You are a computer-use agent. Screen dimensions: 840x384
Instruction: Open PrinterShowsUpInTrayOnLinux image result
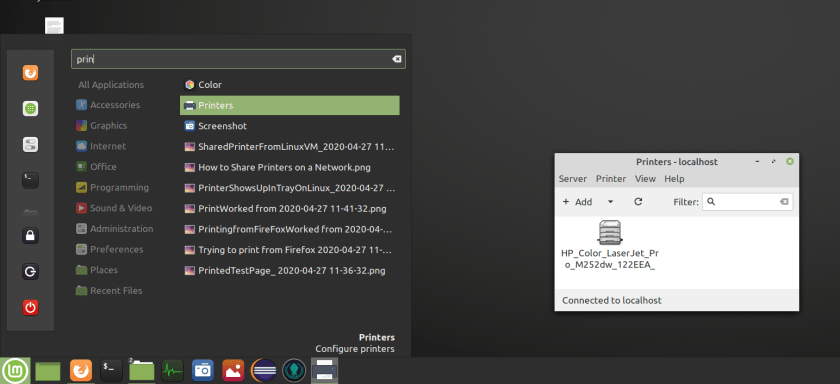[290, 188]
